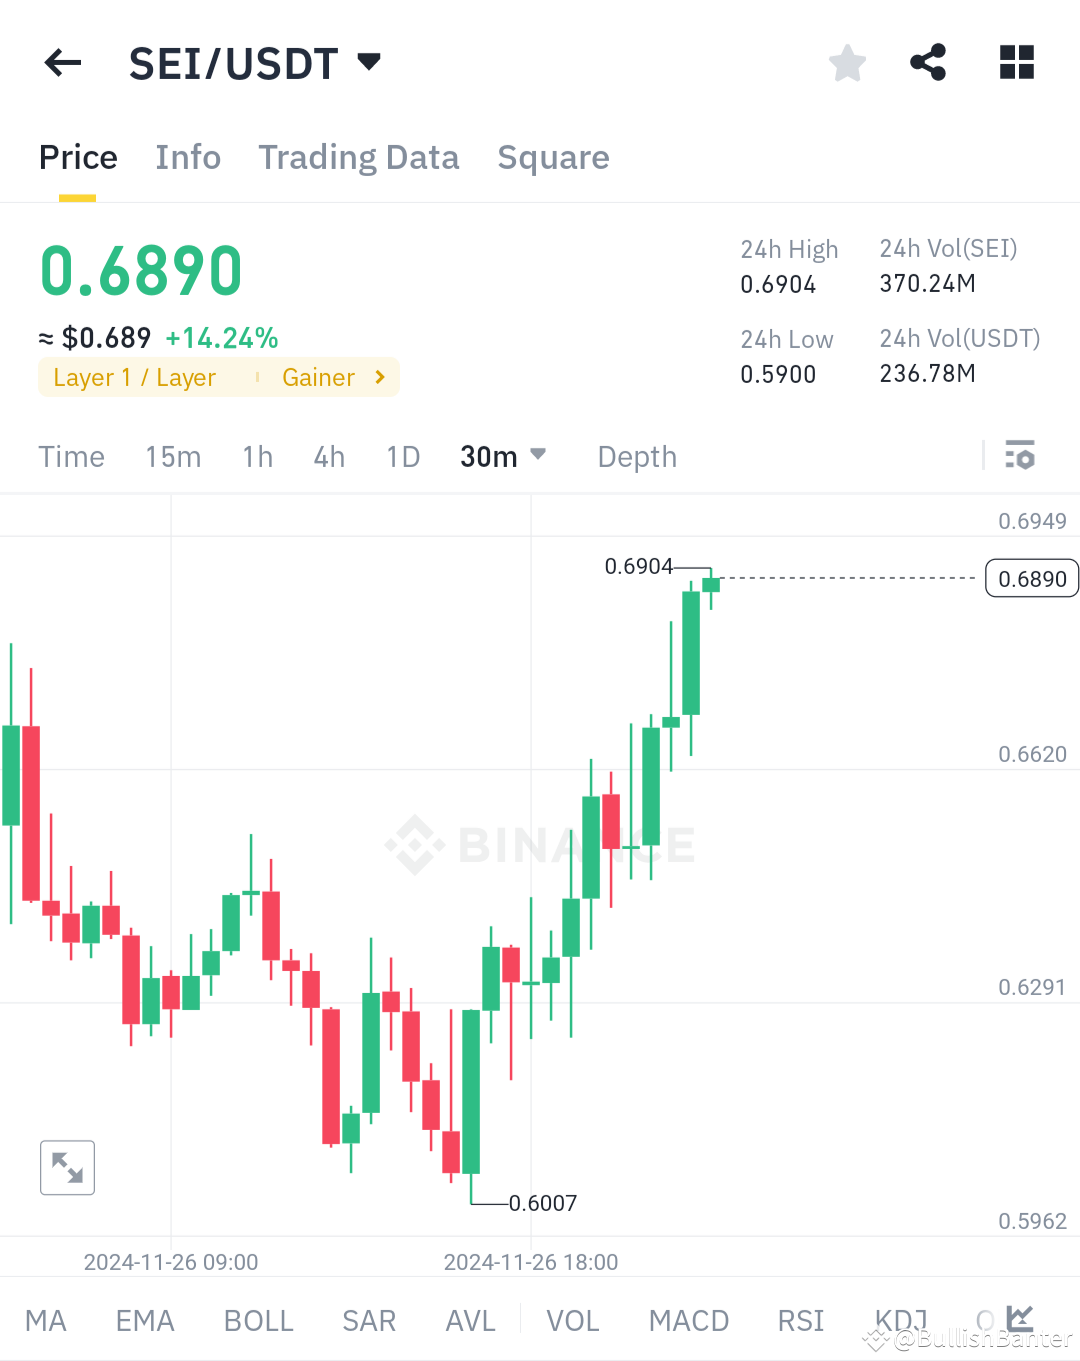Select the MACD indicator option

click(688, 1320)
